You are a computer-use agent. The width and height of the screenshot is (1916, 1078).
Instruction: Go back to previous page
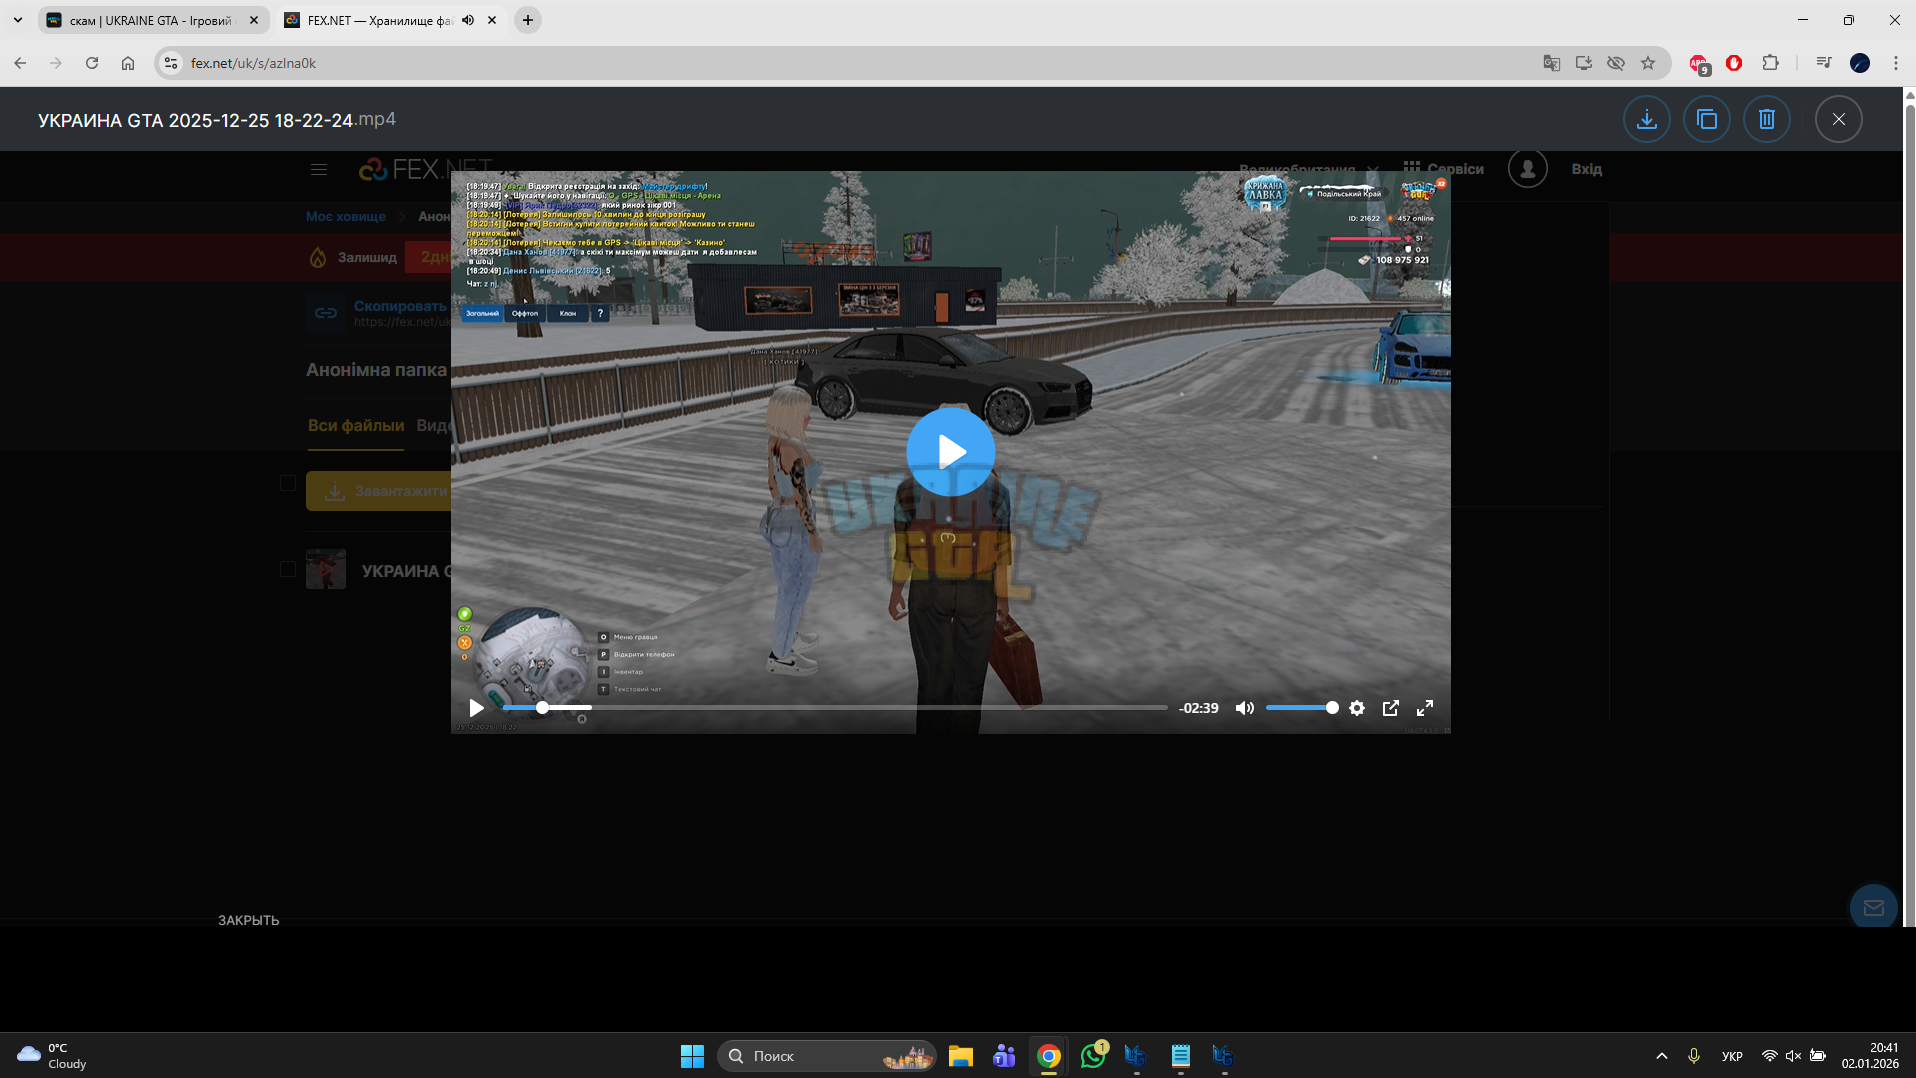point(20,63)
